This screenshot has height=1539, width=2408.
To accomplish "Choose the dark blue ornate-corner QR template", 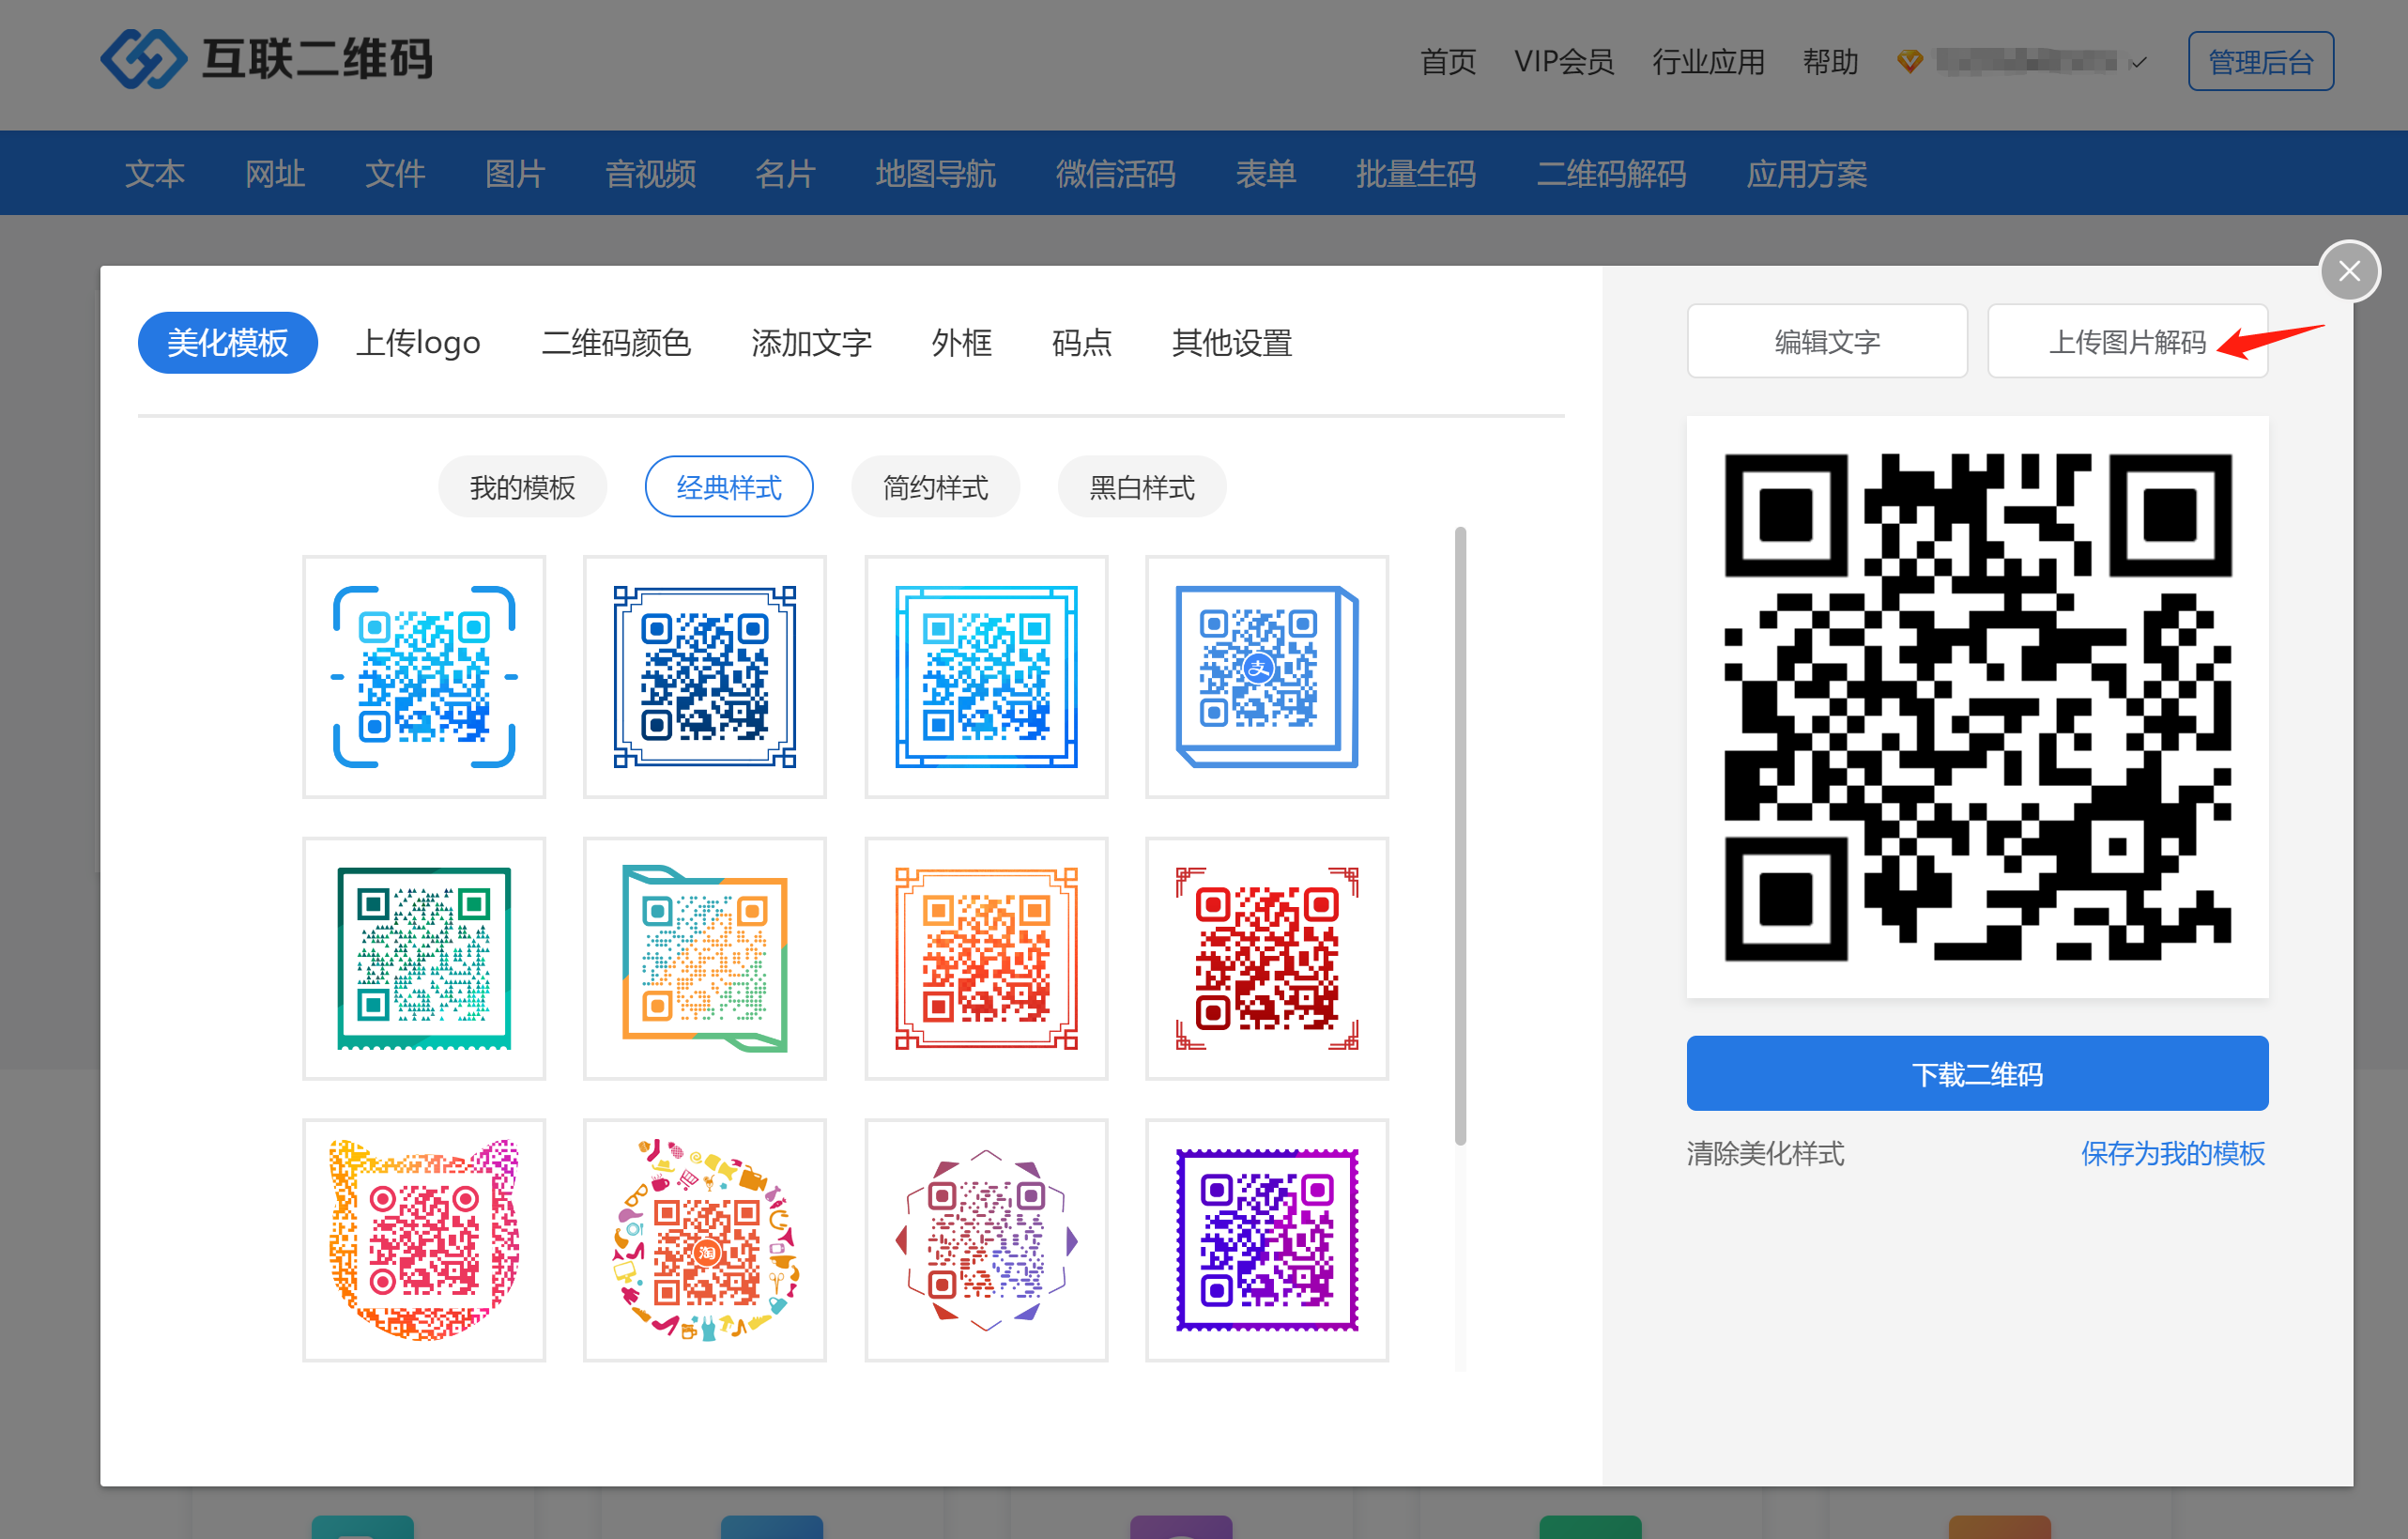I will tap(704, 677).
